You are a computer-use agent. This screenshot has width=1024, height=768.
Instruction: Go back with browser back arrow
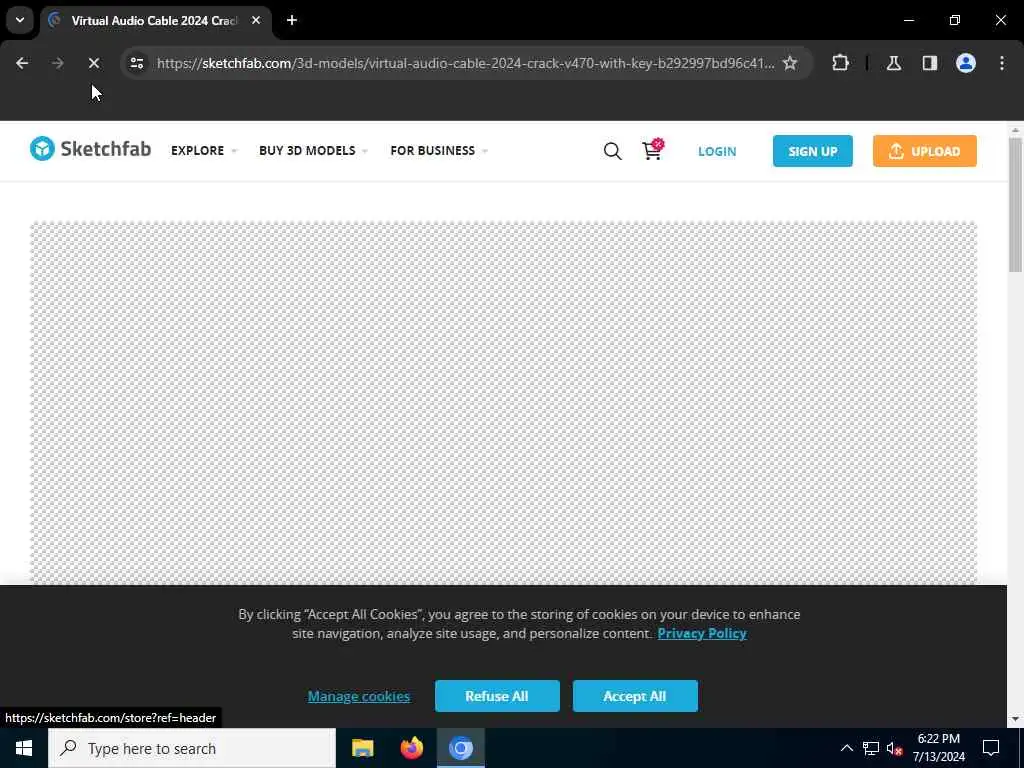tap(22, 63)
